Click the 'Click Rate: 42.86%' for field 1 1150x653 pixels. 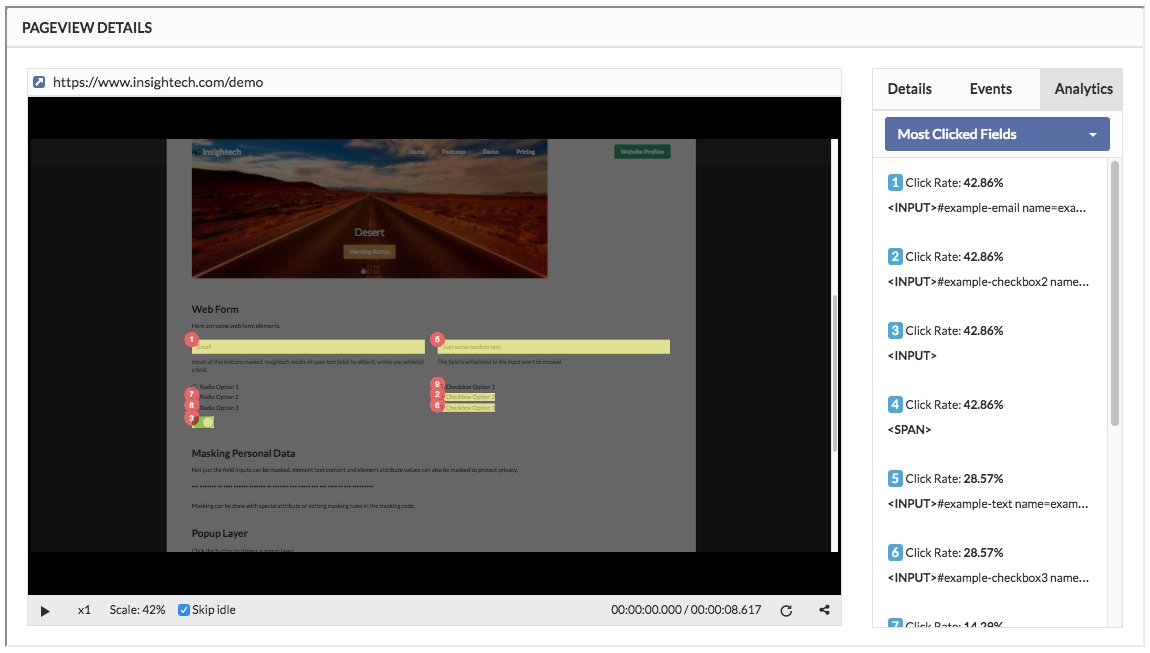click(x=954, y=183)
